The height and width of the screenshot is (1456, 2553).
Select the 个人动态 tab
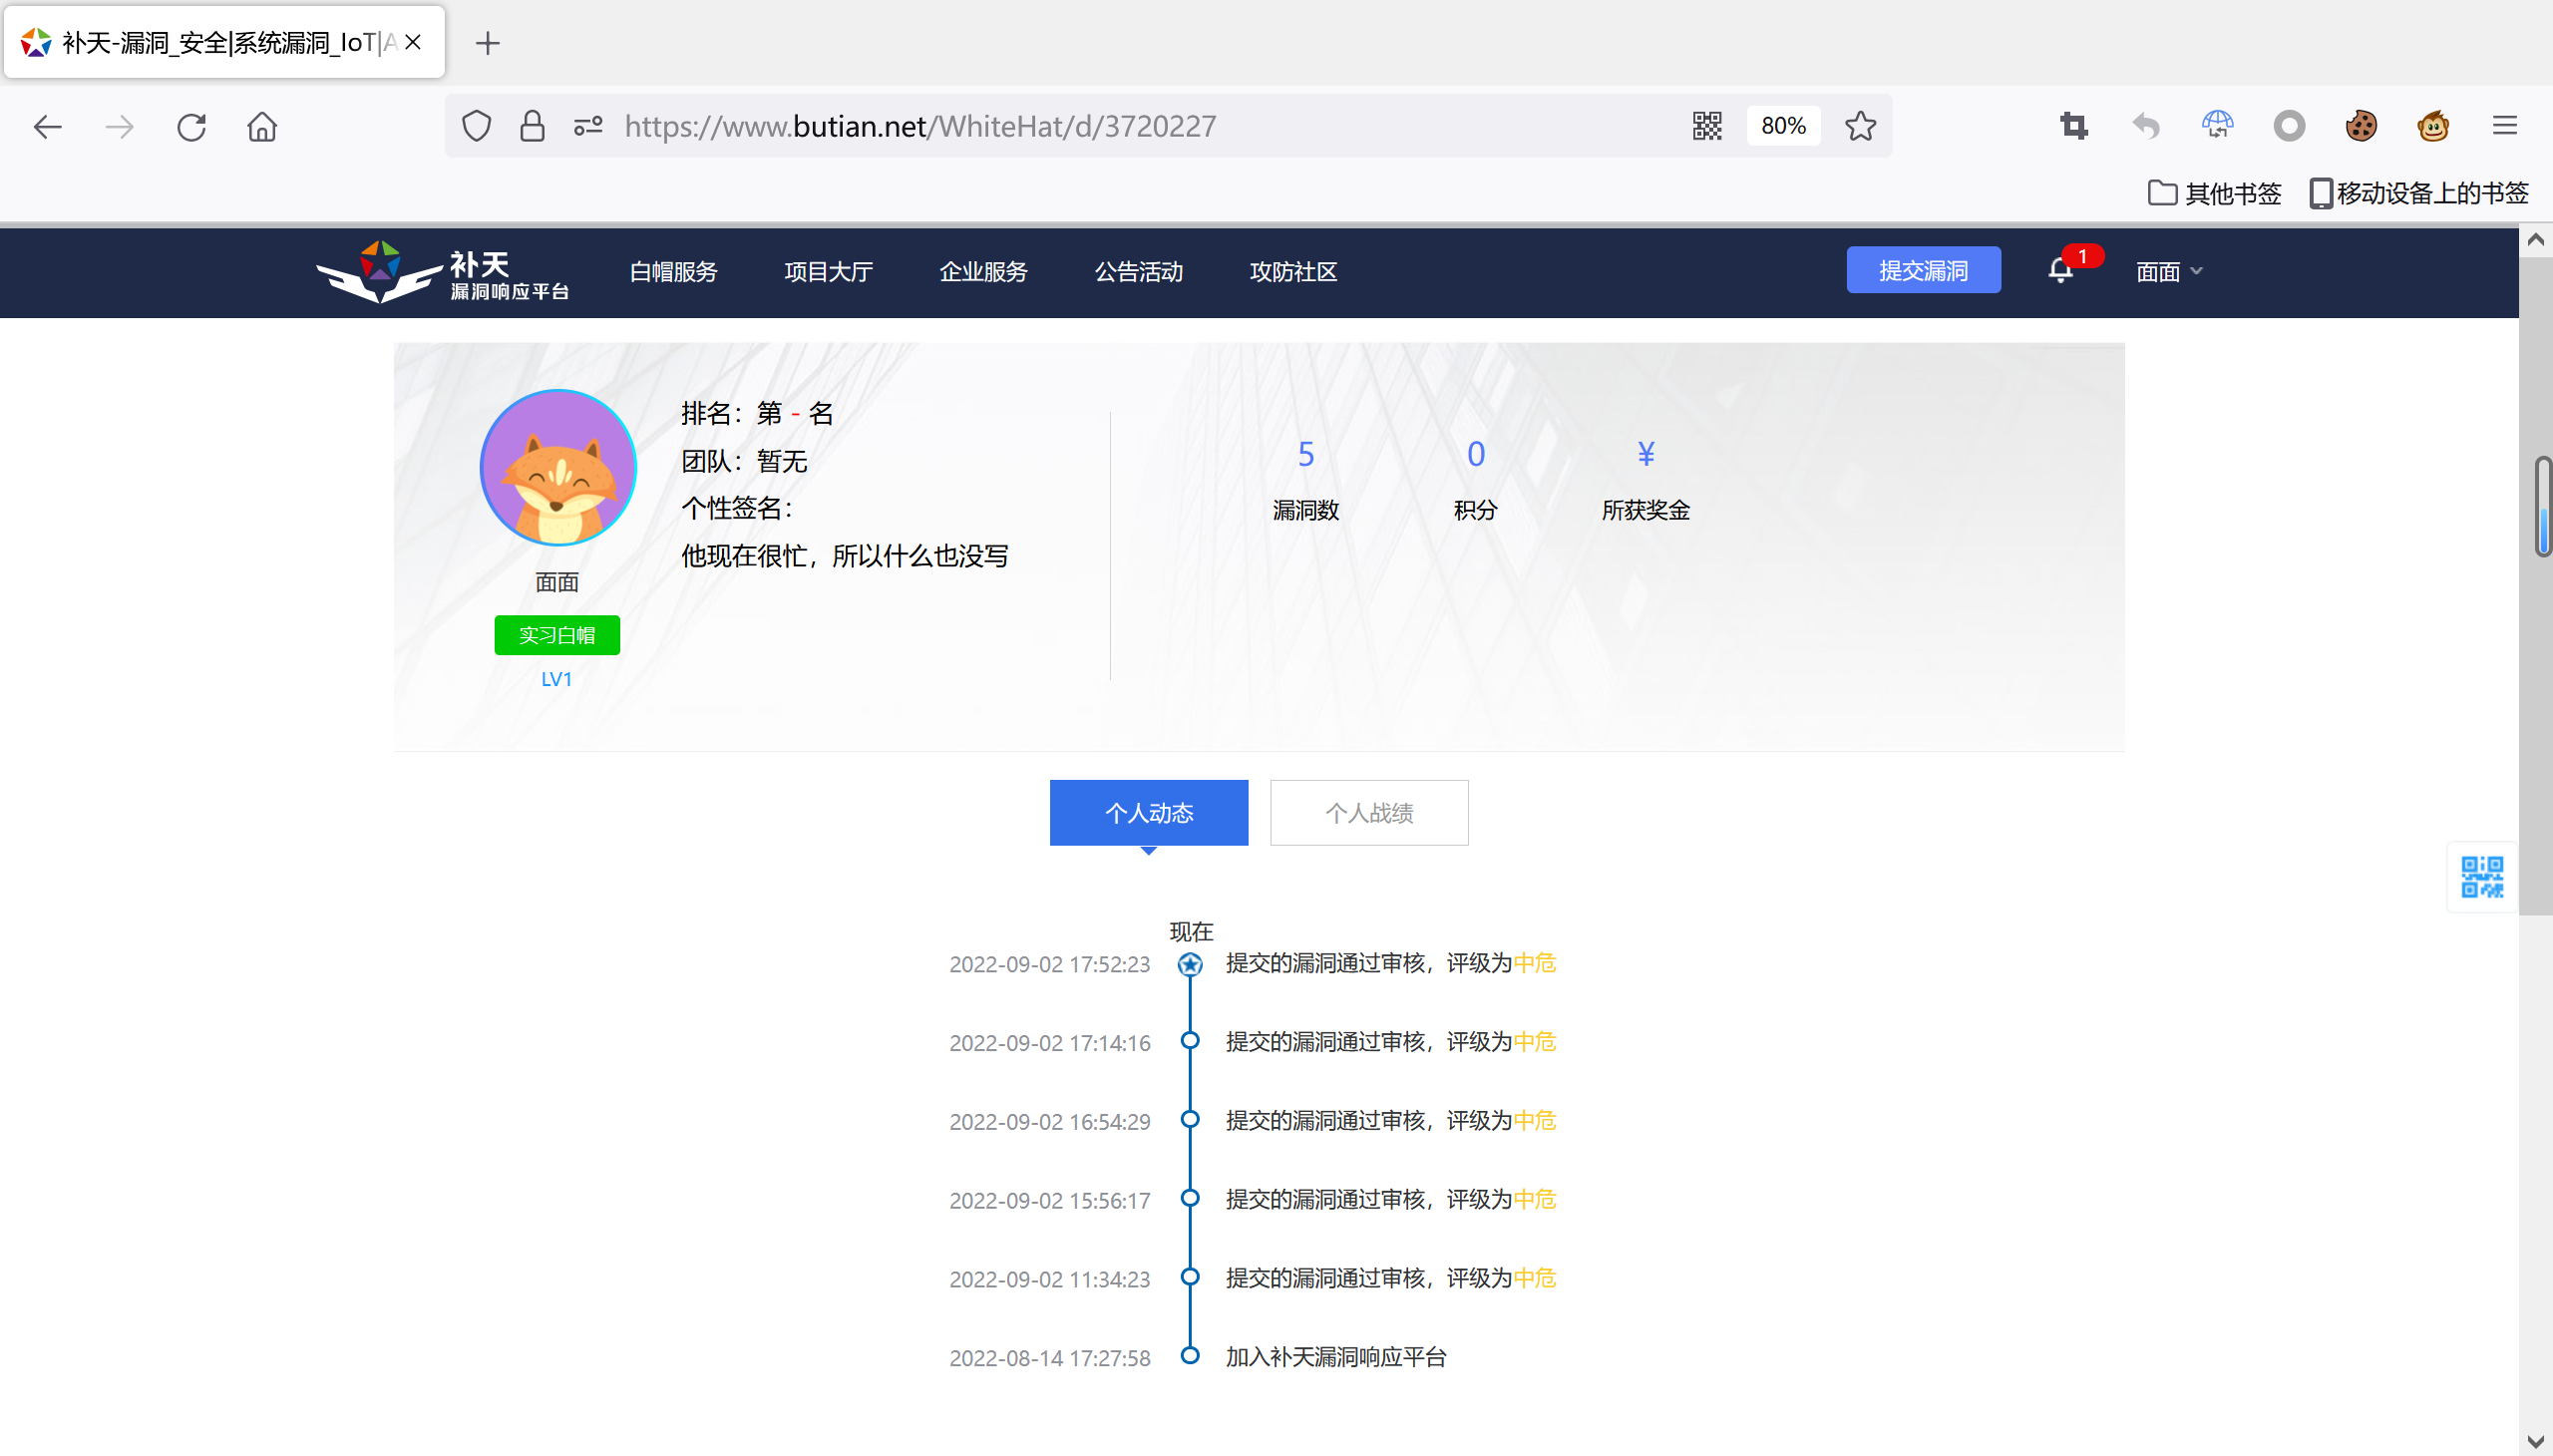1148,813
